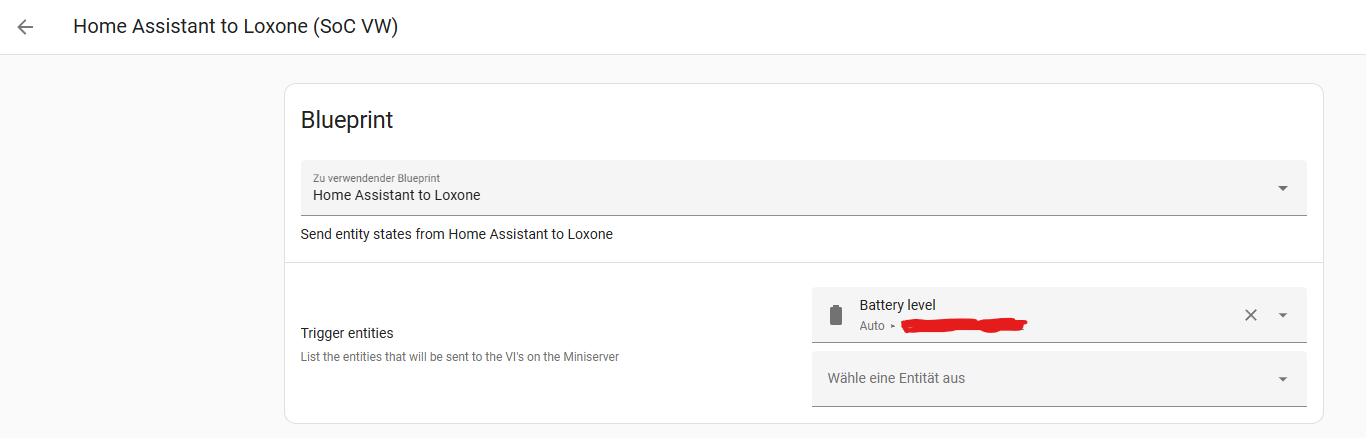
Task: Open the blueprint selector dropdown arrow
Action: point(1283,188)
